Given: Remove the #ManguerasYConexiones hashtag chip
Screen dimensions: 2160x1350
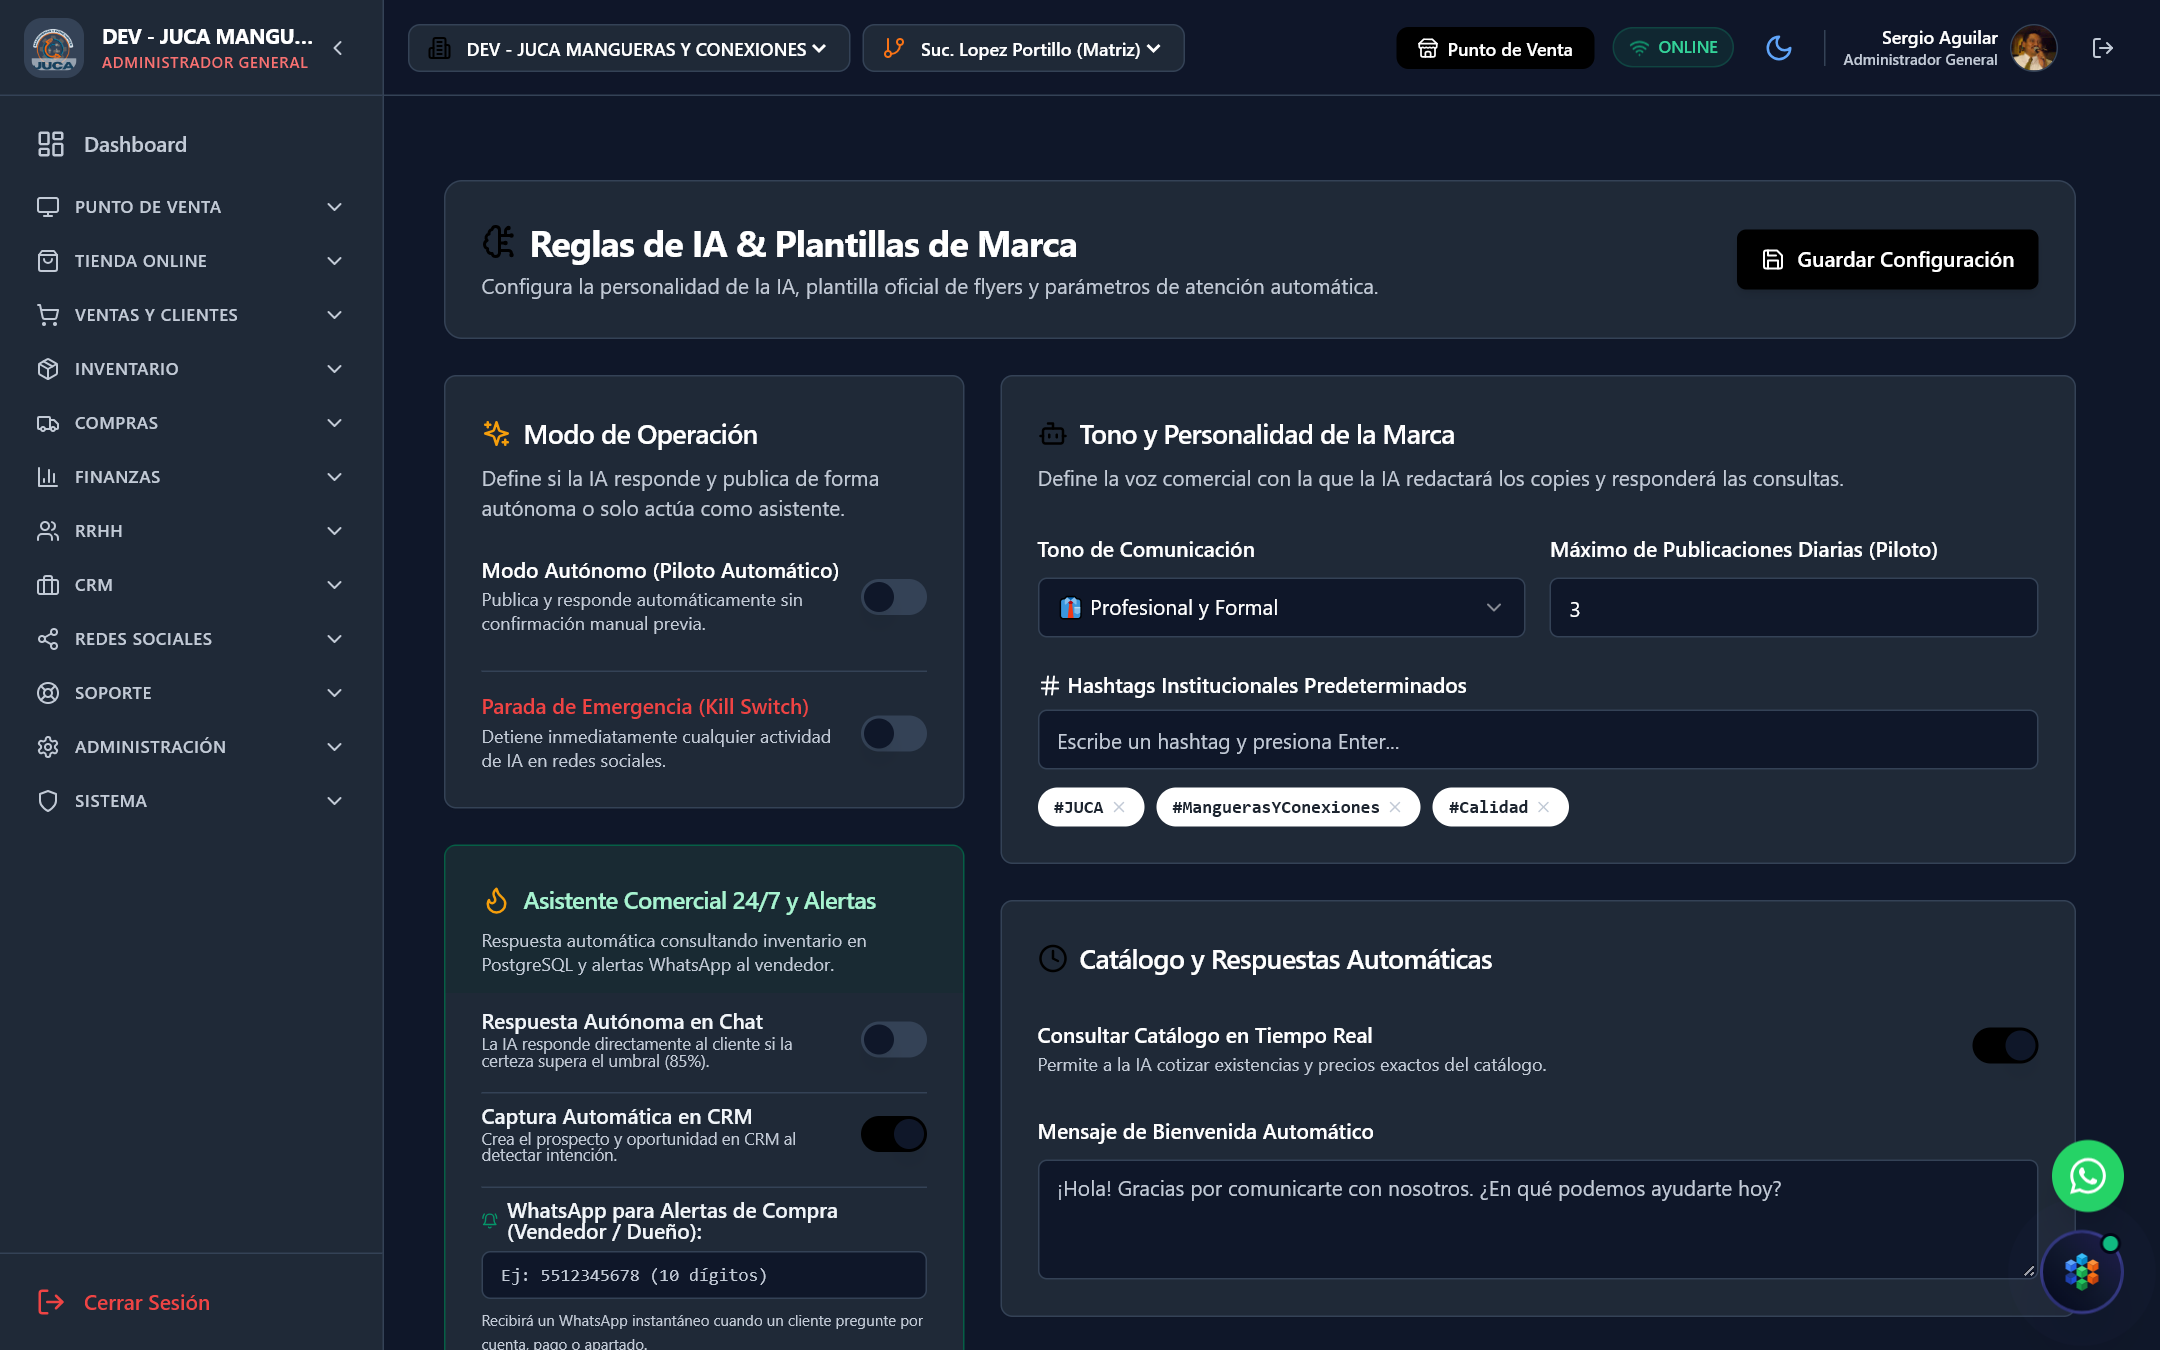Looking at the screenshot, I should [x=1395, y=807].
